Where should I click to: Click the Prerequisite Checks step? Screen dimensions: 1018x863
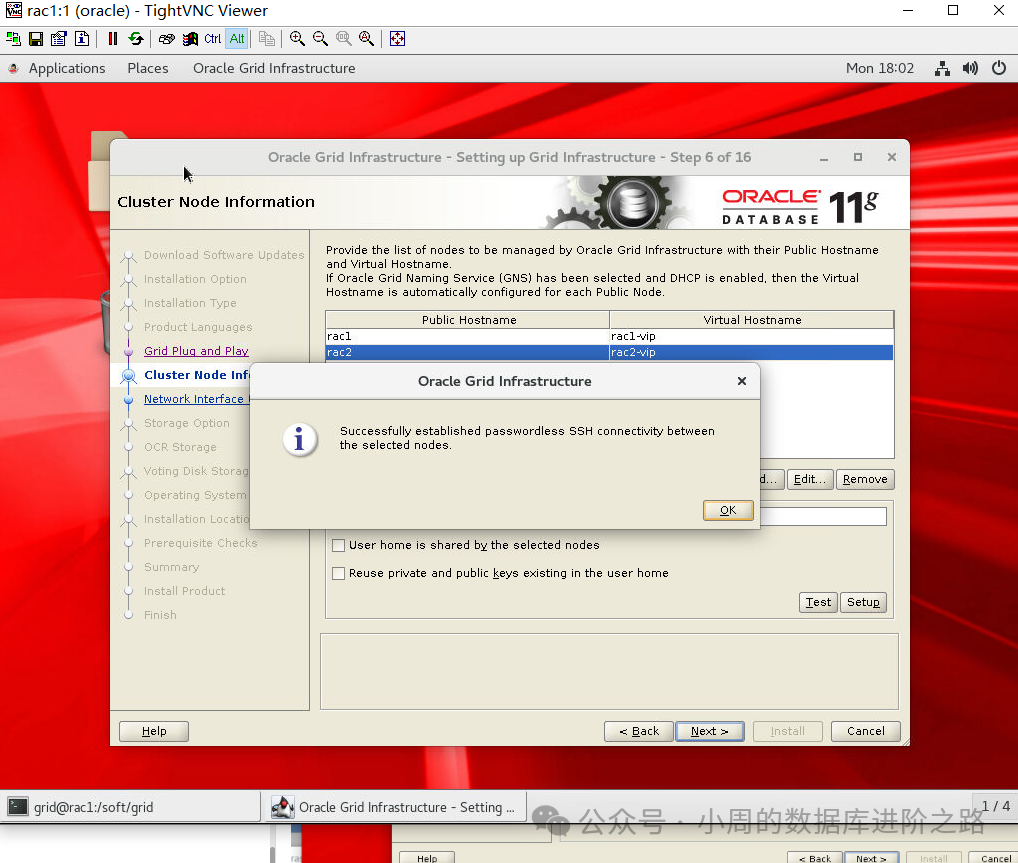[x=201, y=544]
